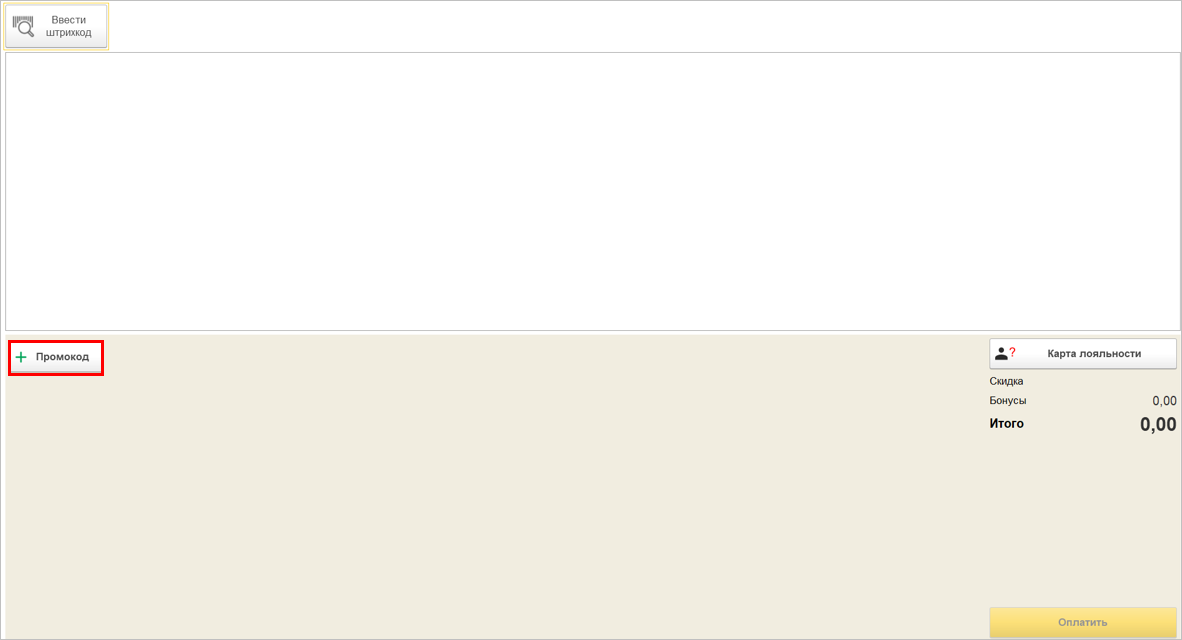Viewport: 1182px width, 640px height.
Task: Click the green plus promo code icon
Action: click(21, 357)
